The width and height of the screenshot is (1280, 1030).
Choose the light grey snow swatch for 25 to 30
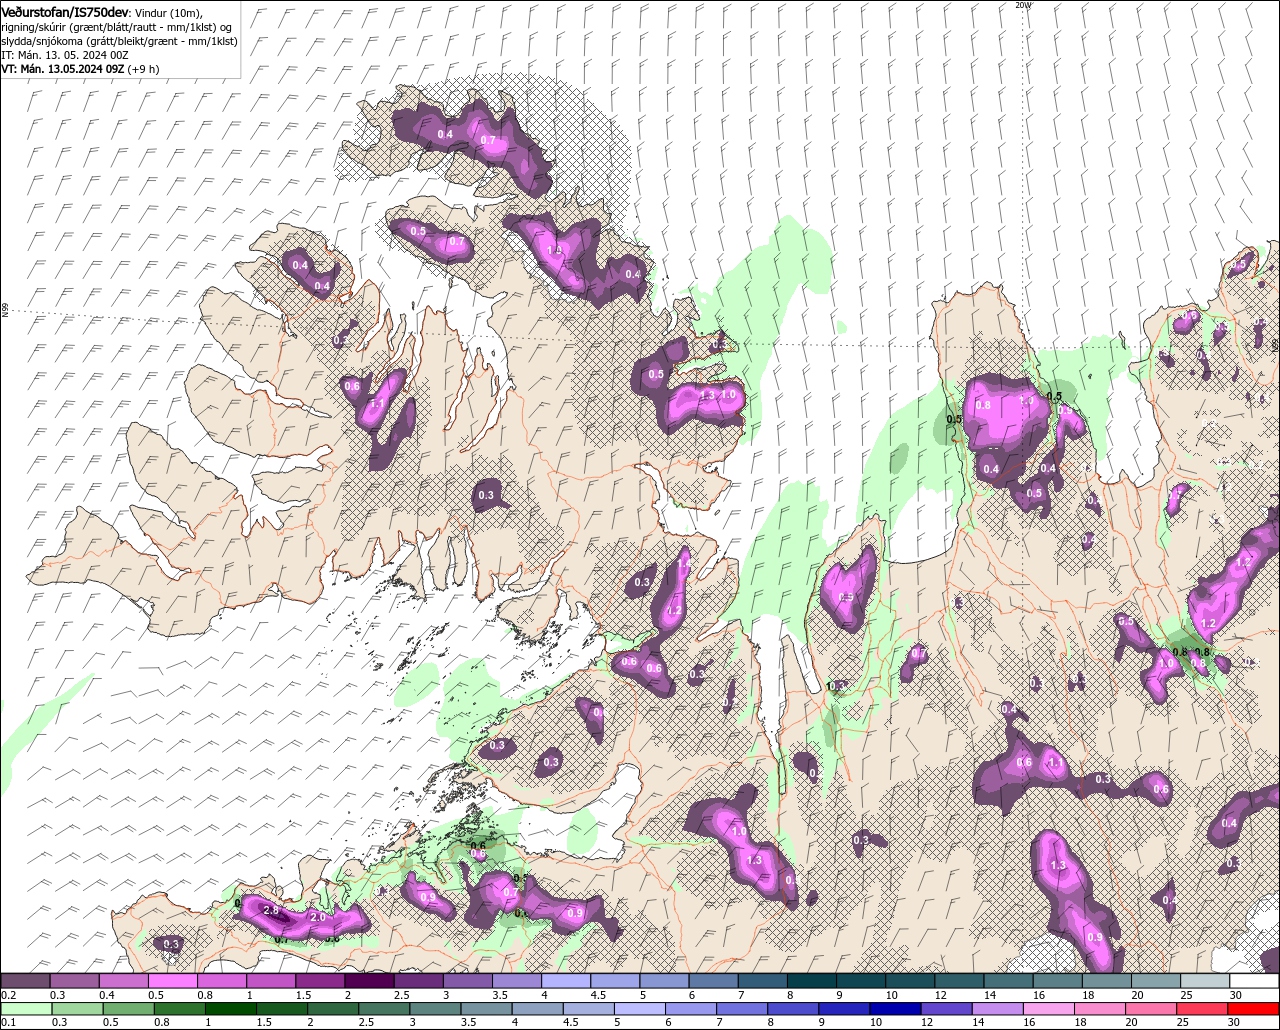point(1205,981)
